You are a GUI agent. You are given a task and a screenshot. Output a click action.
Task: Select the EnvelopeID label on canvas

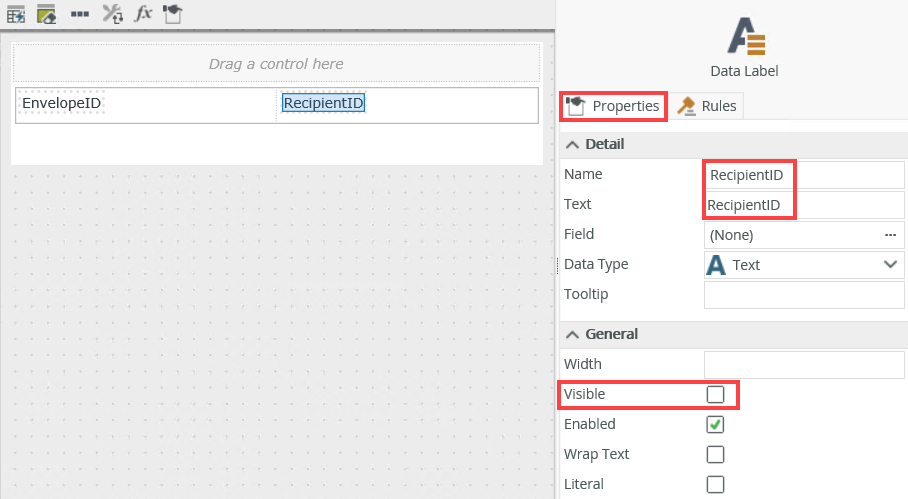(x=63, y=103)
